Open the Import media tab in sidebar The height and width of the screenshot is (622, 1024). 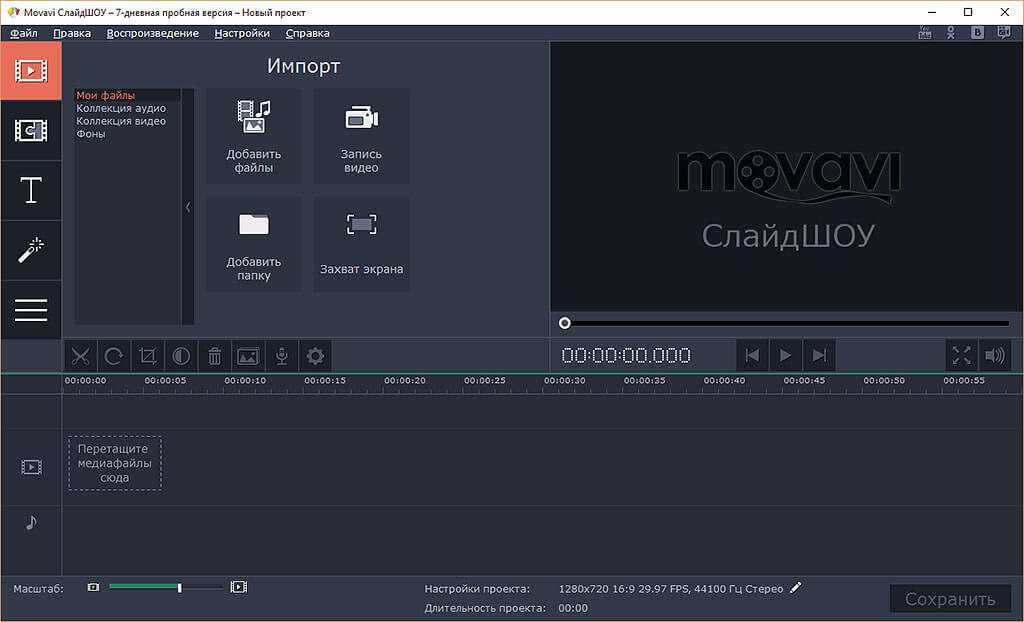coord(31,71)
